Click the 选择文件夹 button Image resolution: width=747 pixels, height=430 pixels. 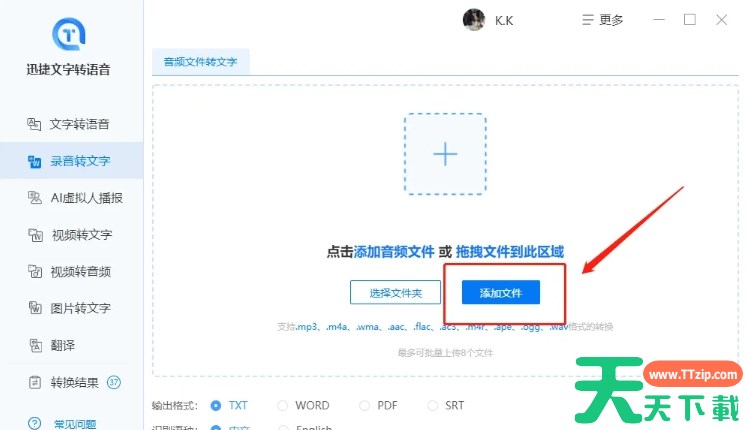click(395, 292)
